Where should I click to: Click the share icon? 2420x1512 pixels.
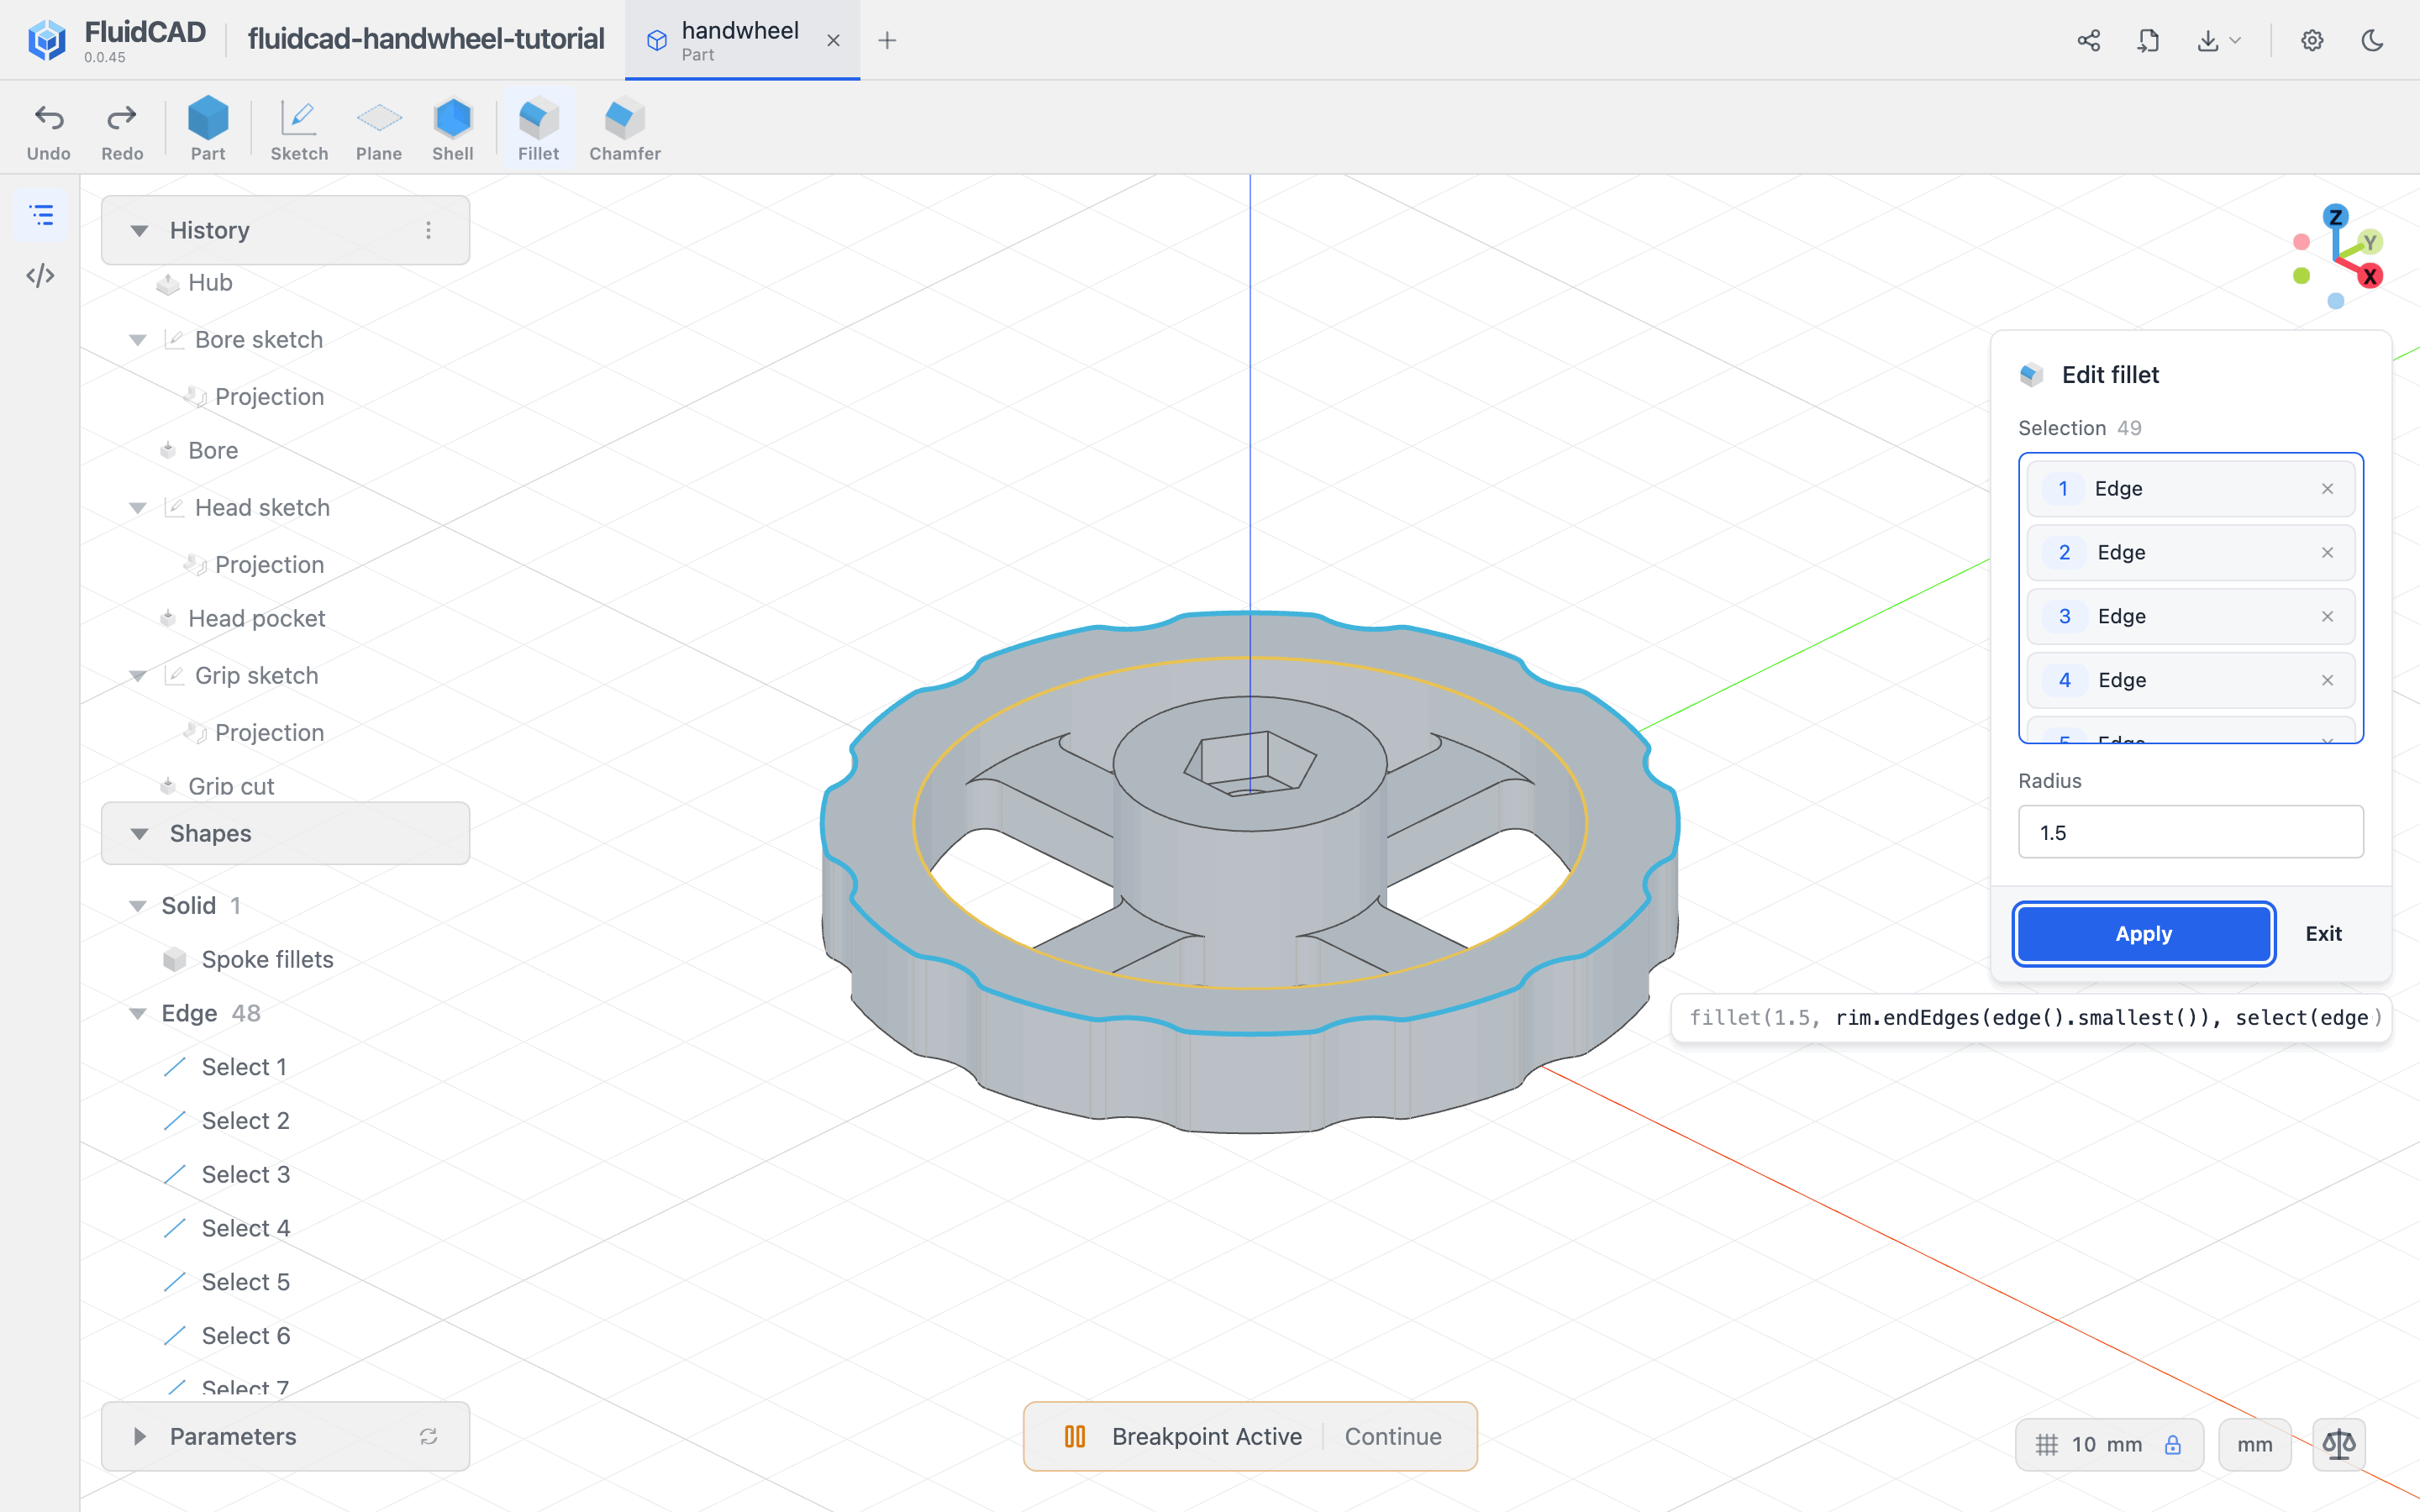2088,40
